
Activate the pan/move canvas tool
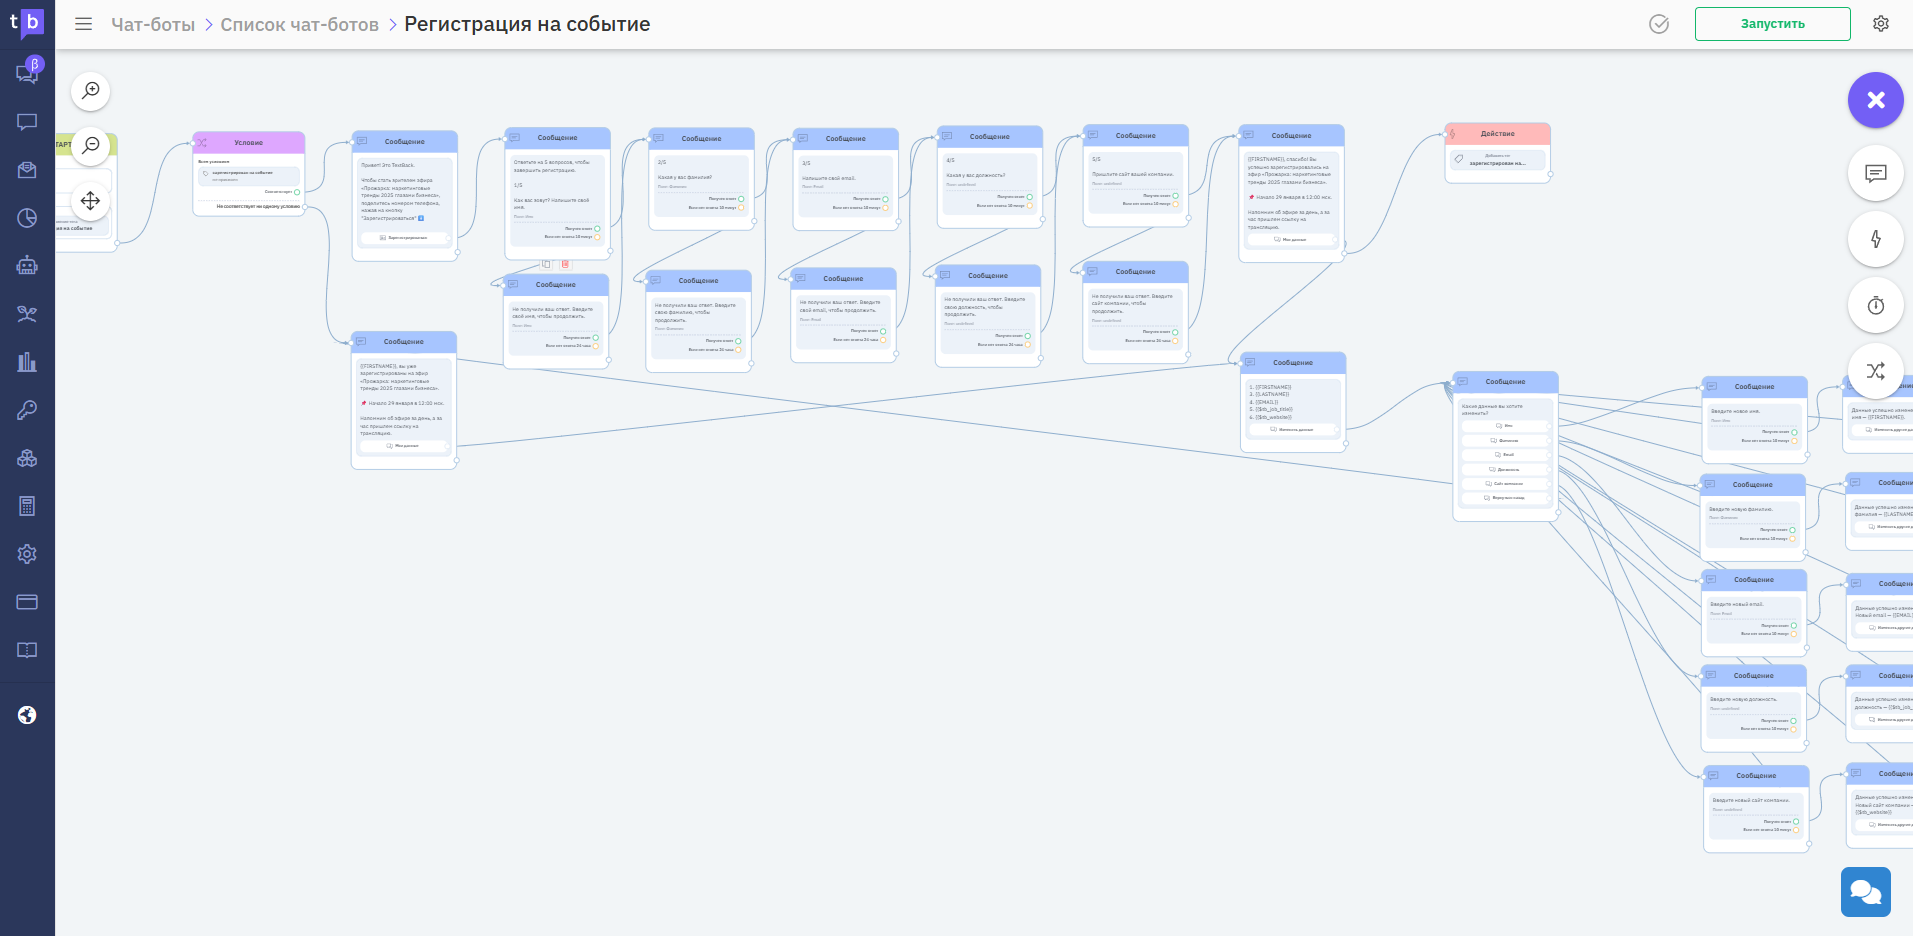pyautogui.click(x=91, y=201)
